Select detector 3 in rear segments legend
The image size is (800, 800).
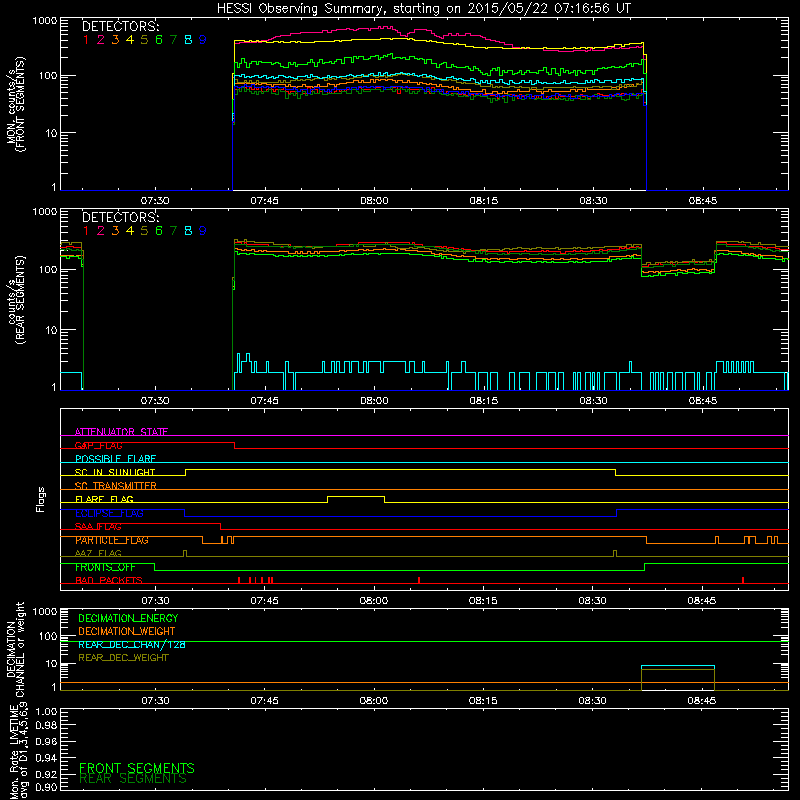(x=115, y=231)
